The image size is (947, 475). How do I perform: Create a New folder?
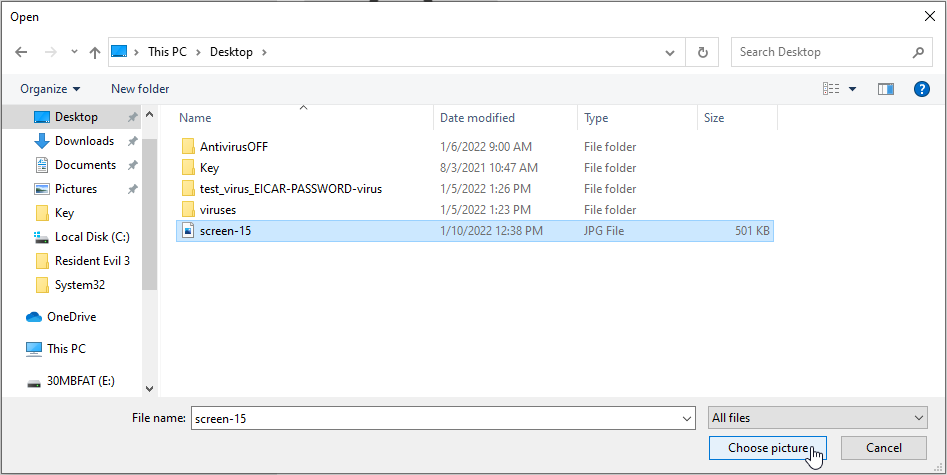click(140, 89)
